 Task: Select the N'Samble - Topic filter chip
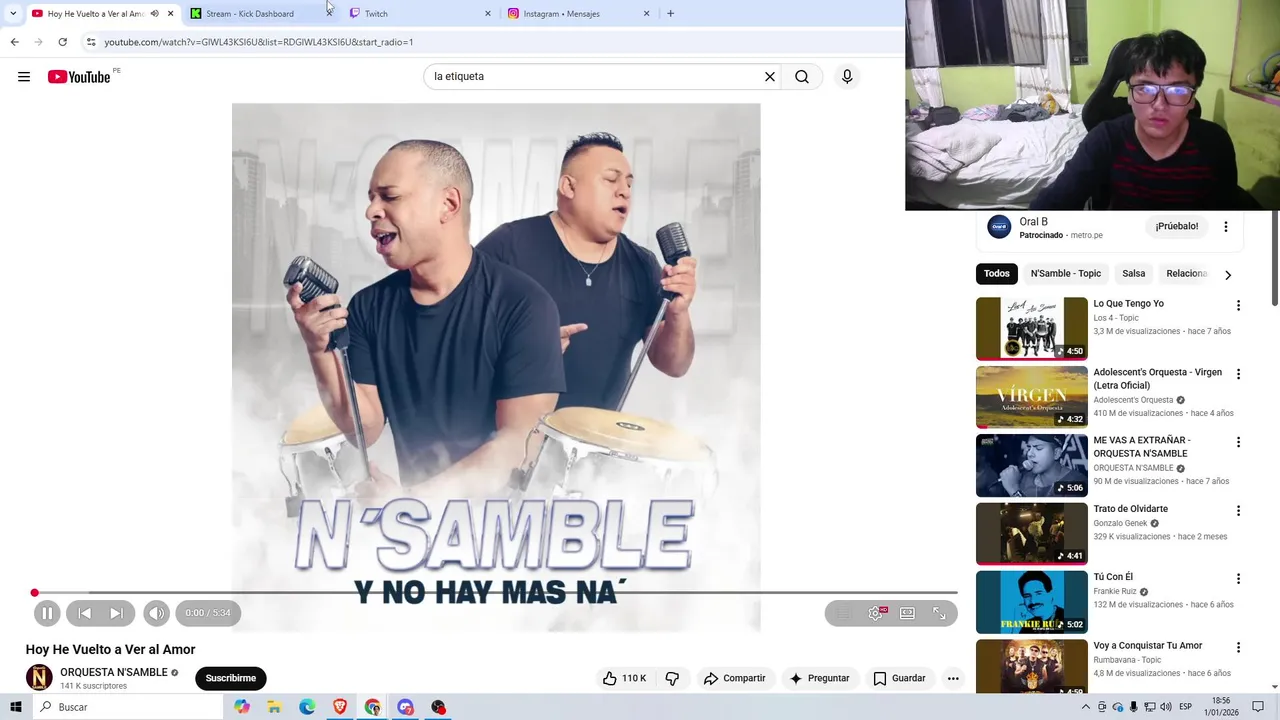(x=1066, y=274)
